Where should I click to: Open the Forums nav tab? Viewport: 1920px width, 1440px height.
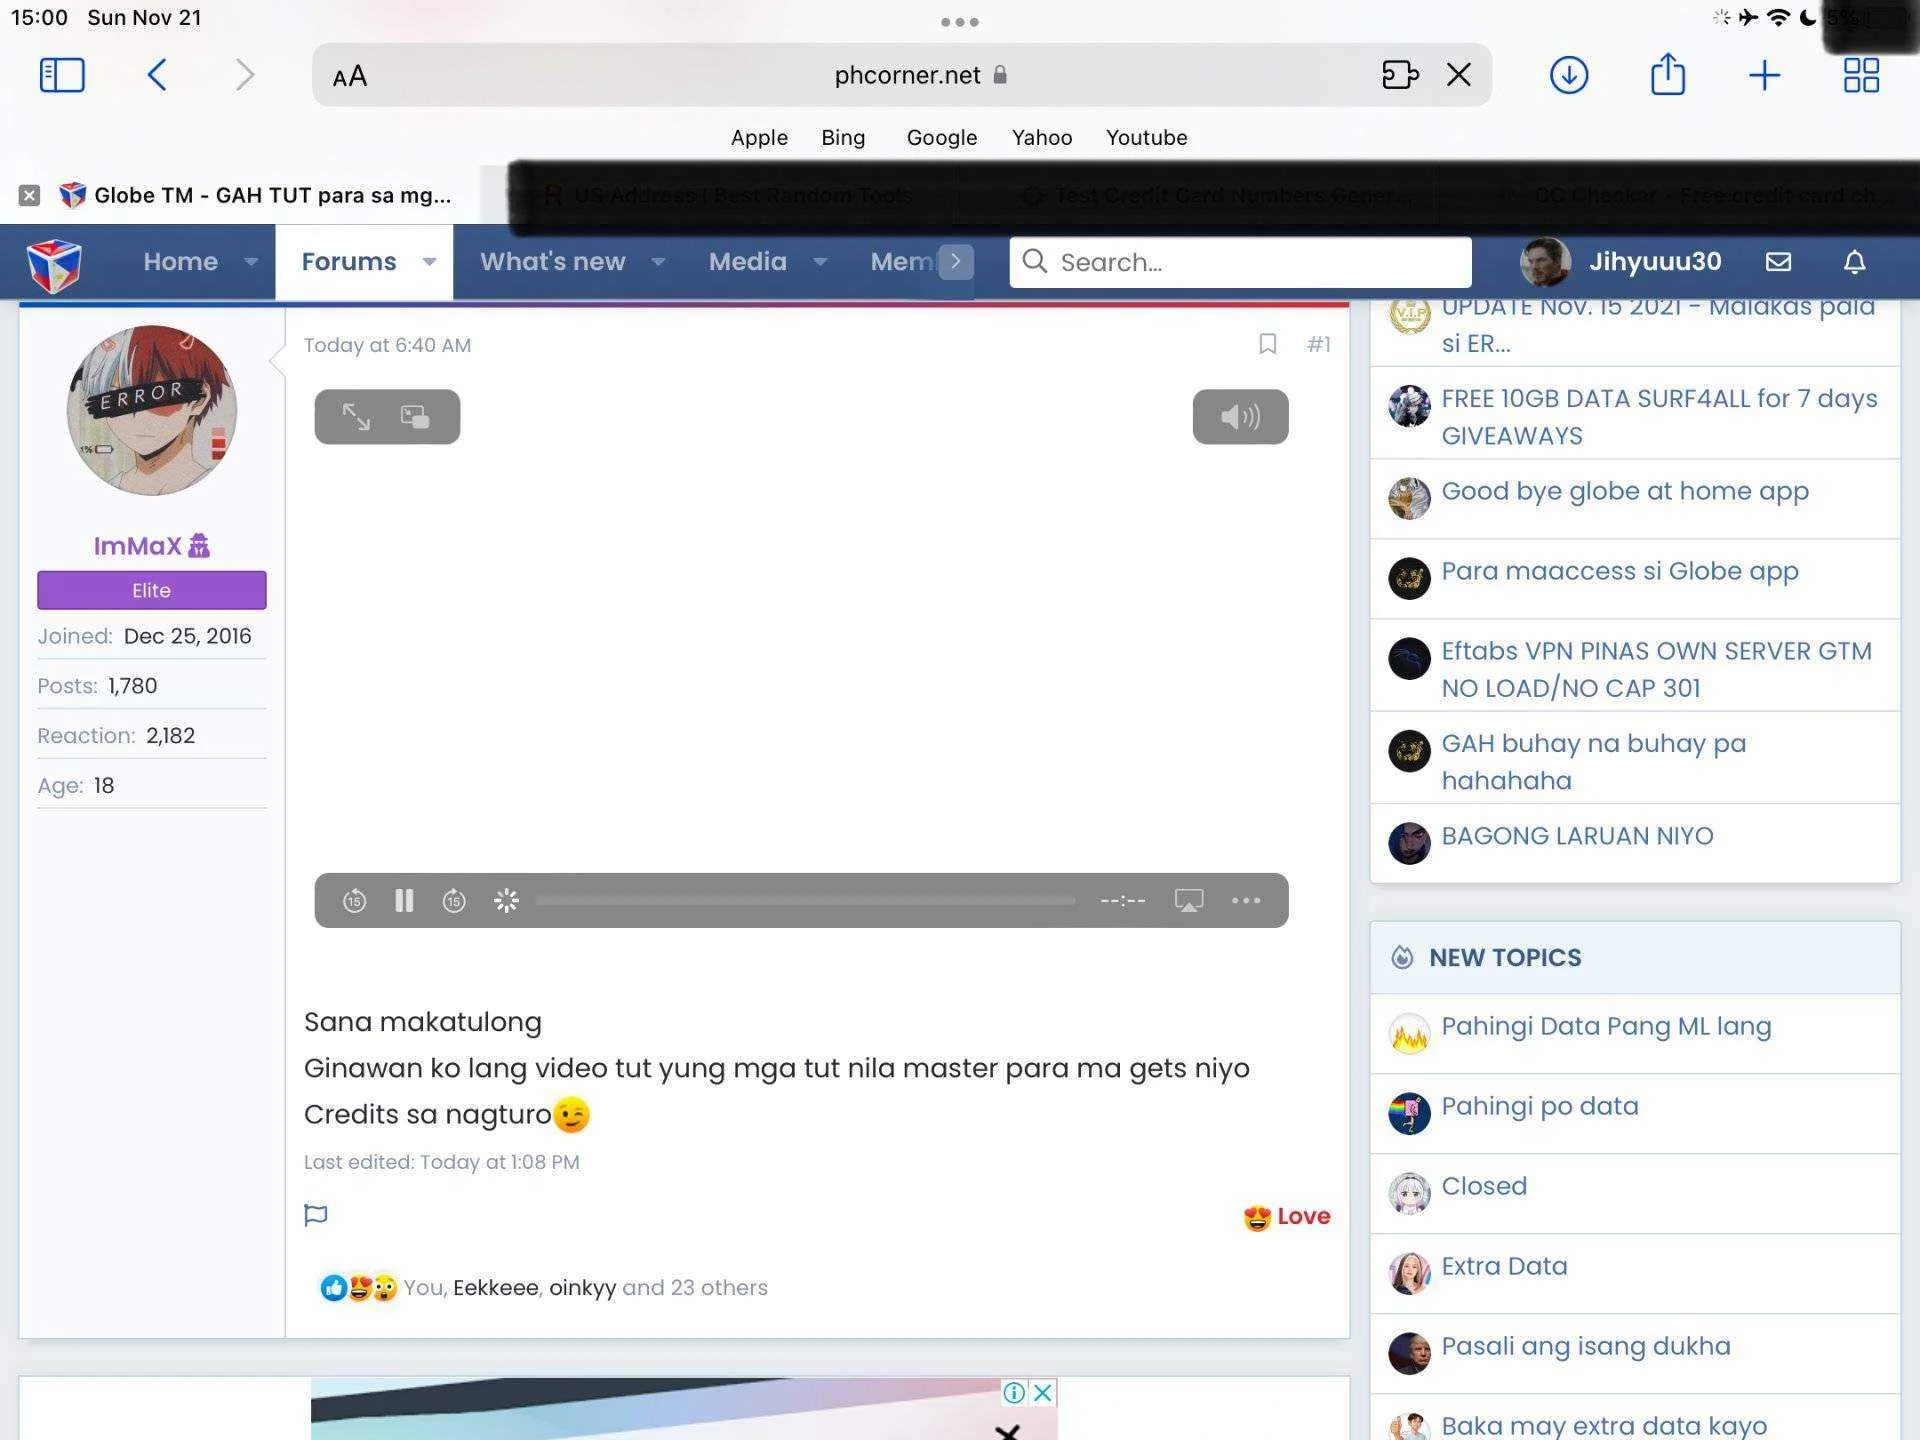click(349, 262)
